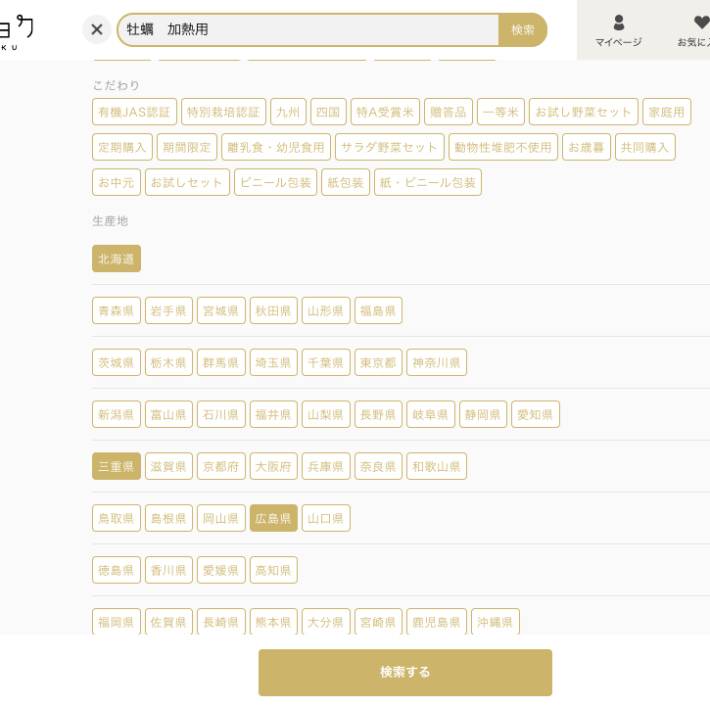Select 高知県 prefecture
Image resolution: width=710 pixels, height=707 pixels.
tap(273, 570)
